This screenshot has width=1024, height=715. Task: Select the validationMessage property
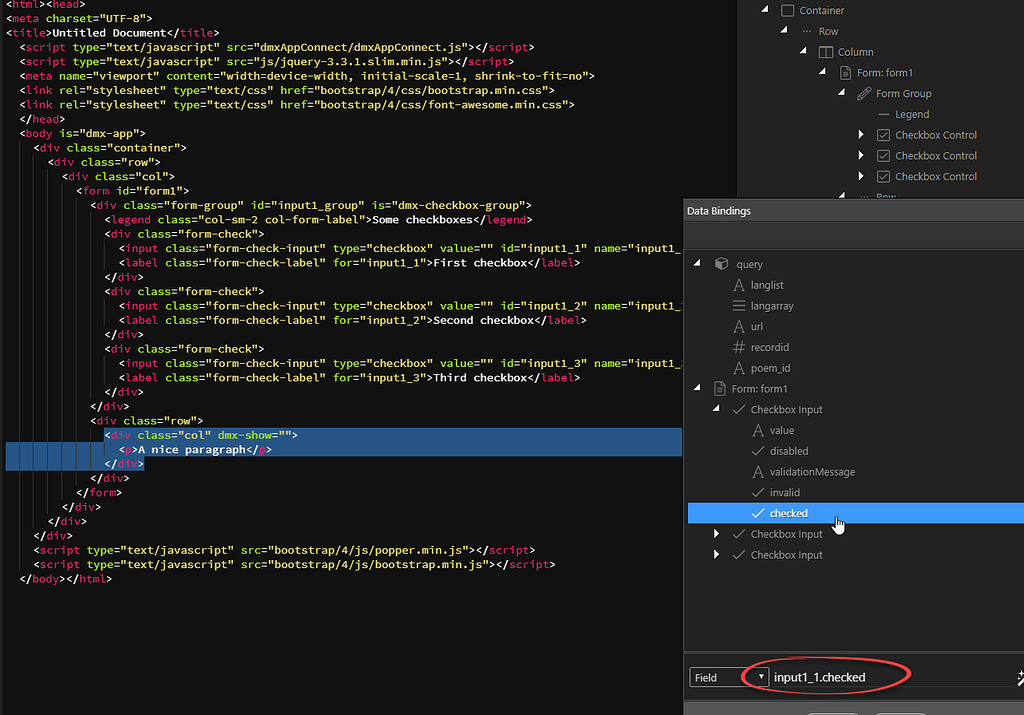click(812, 472)
